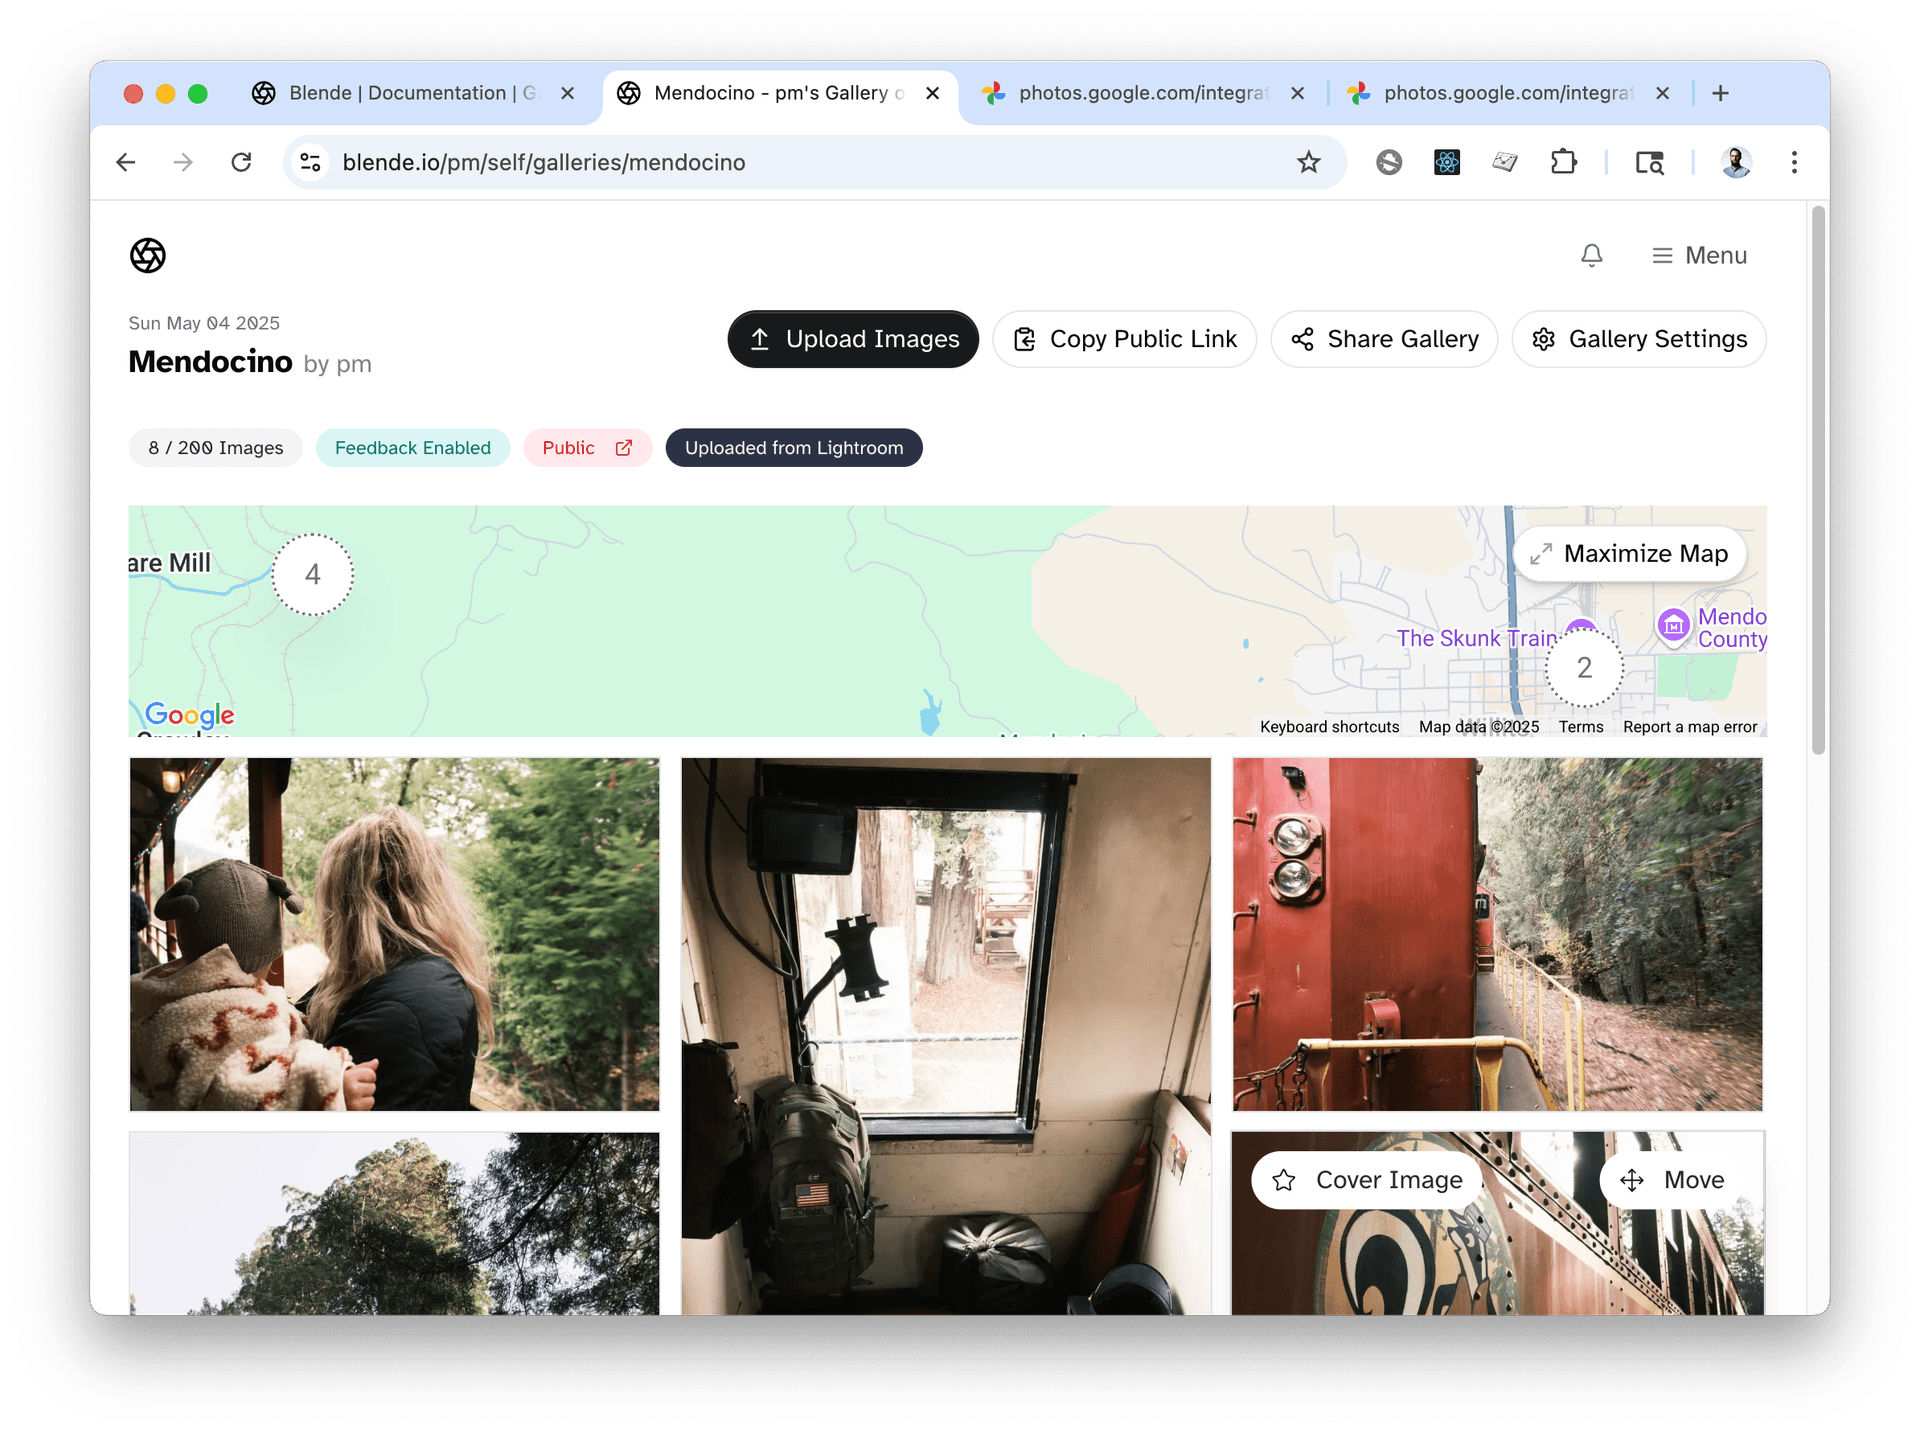Open Chrome profile avatar

(x=1736, y=162)
